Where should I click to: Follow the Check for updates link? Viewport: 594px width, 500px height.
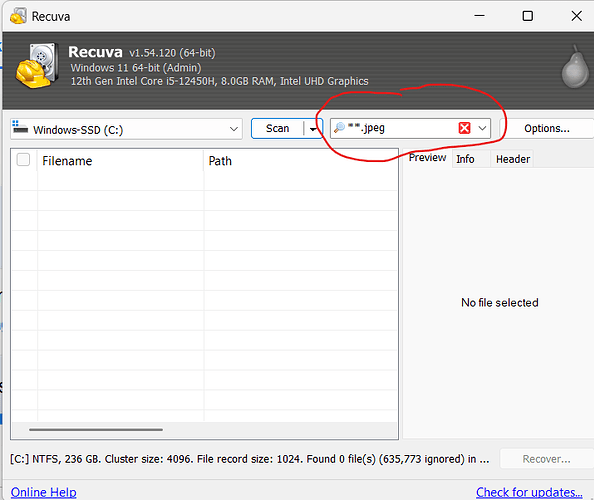click(x=529, y=492)
